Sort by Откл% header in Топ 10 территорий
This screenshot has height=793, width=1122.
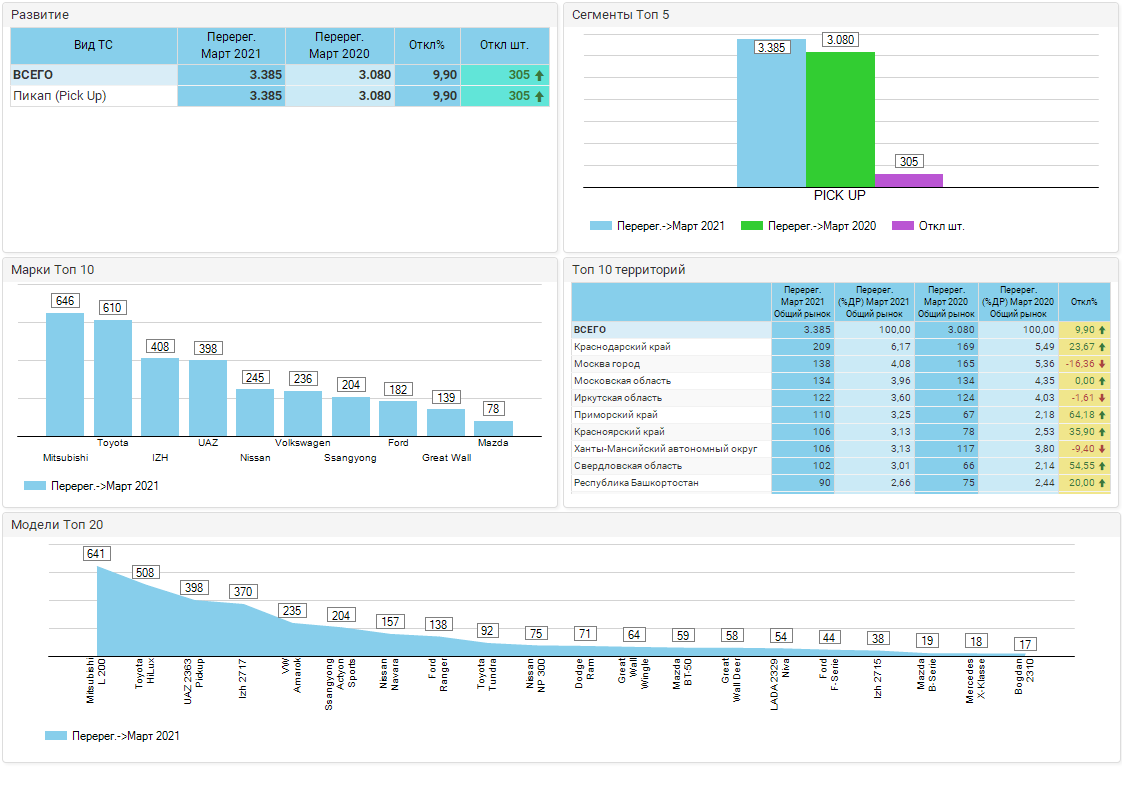1083,302
